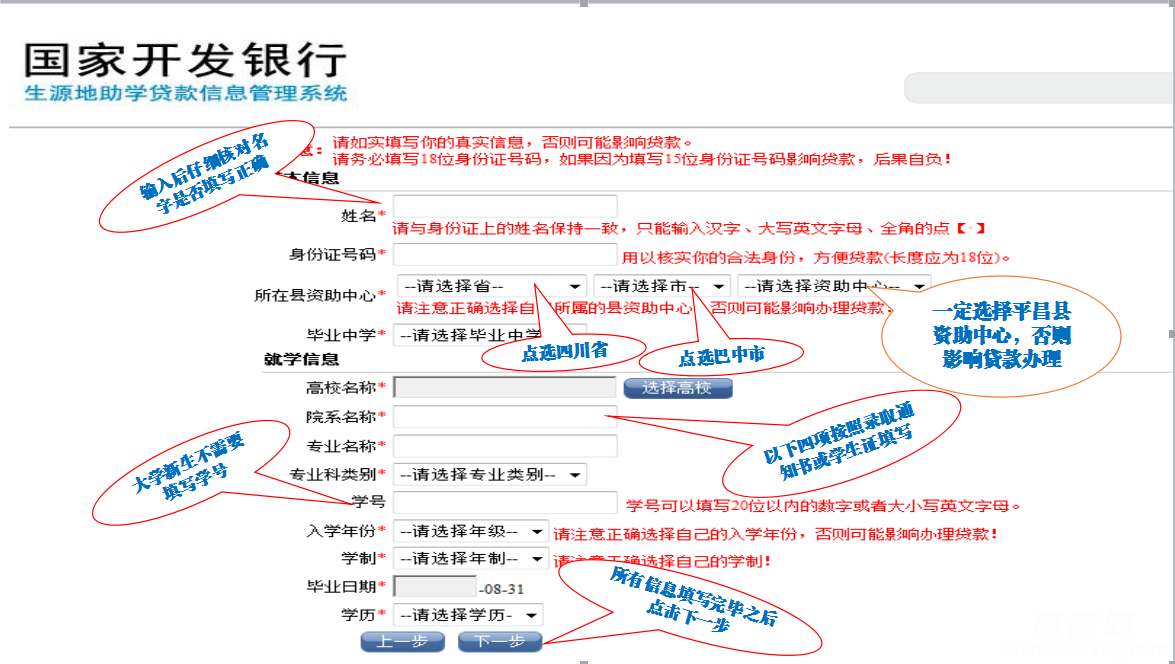Go back with the 上一步 button
The image size is (1175, 664).
[402, 642]
